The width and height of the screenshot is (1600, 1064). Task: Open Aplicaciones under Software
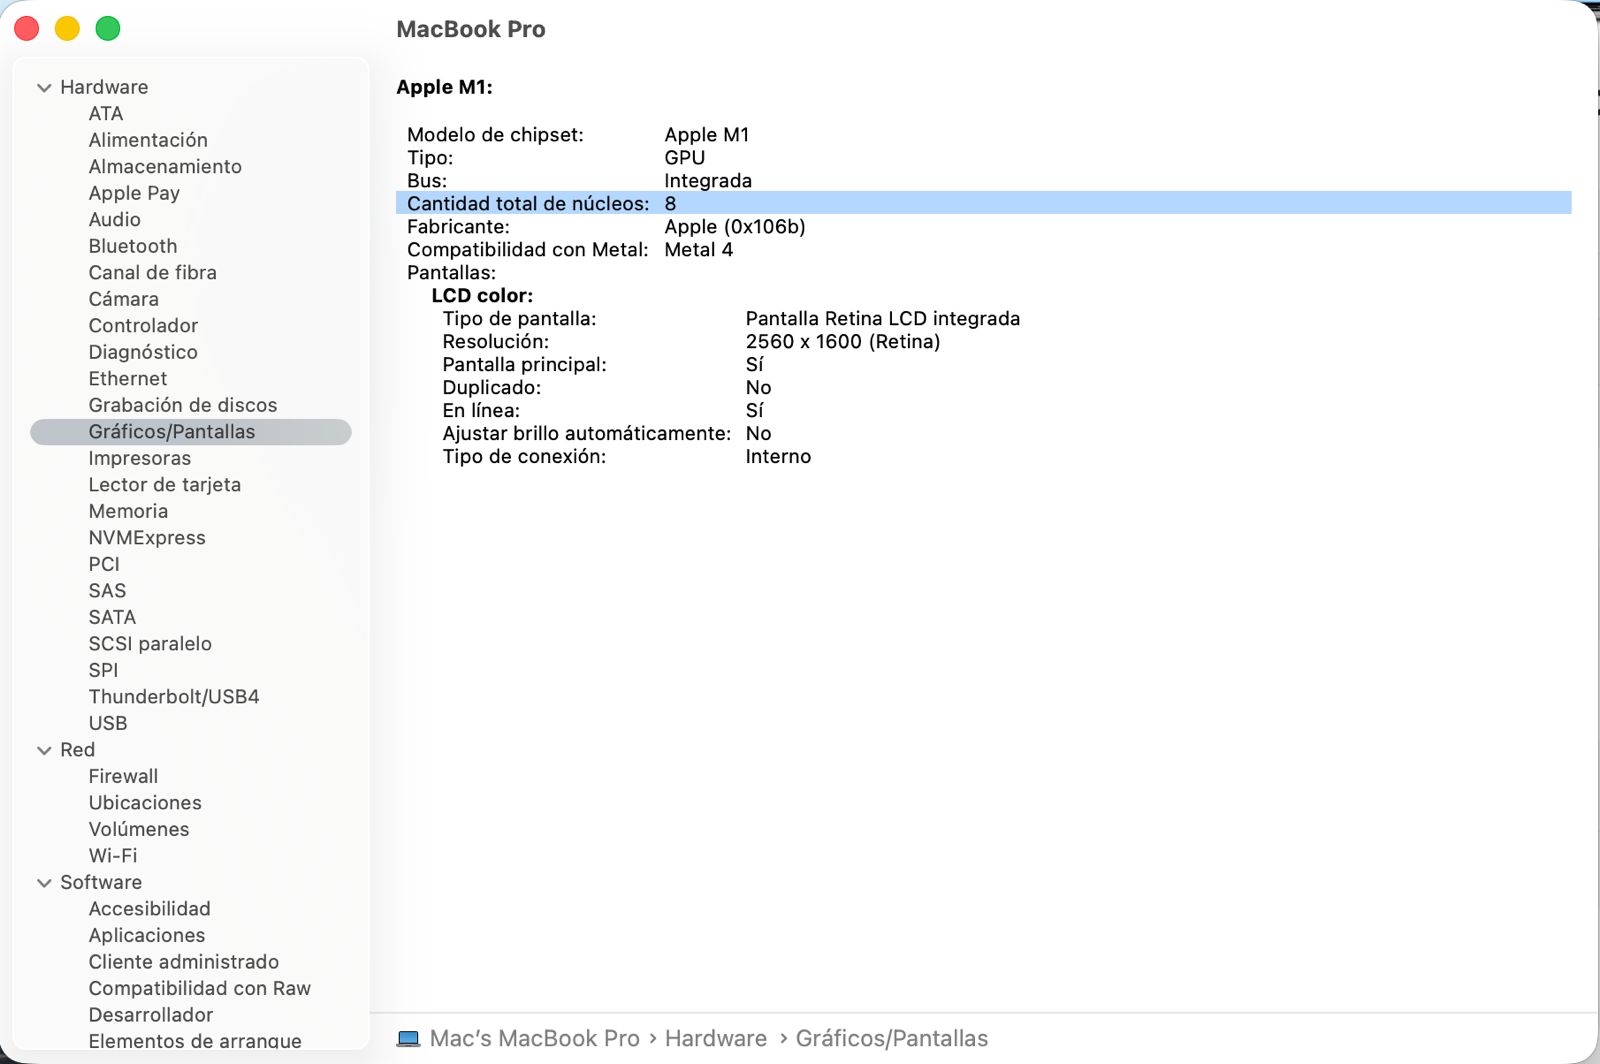point(147,935)
